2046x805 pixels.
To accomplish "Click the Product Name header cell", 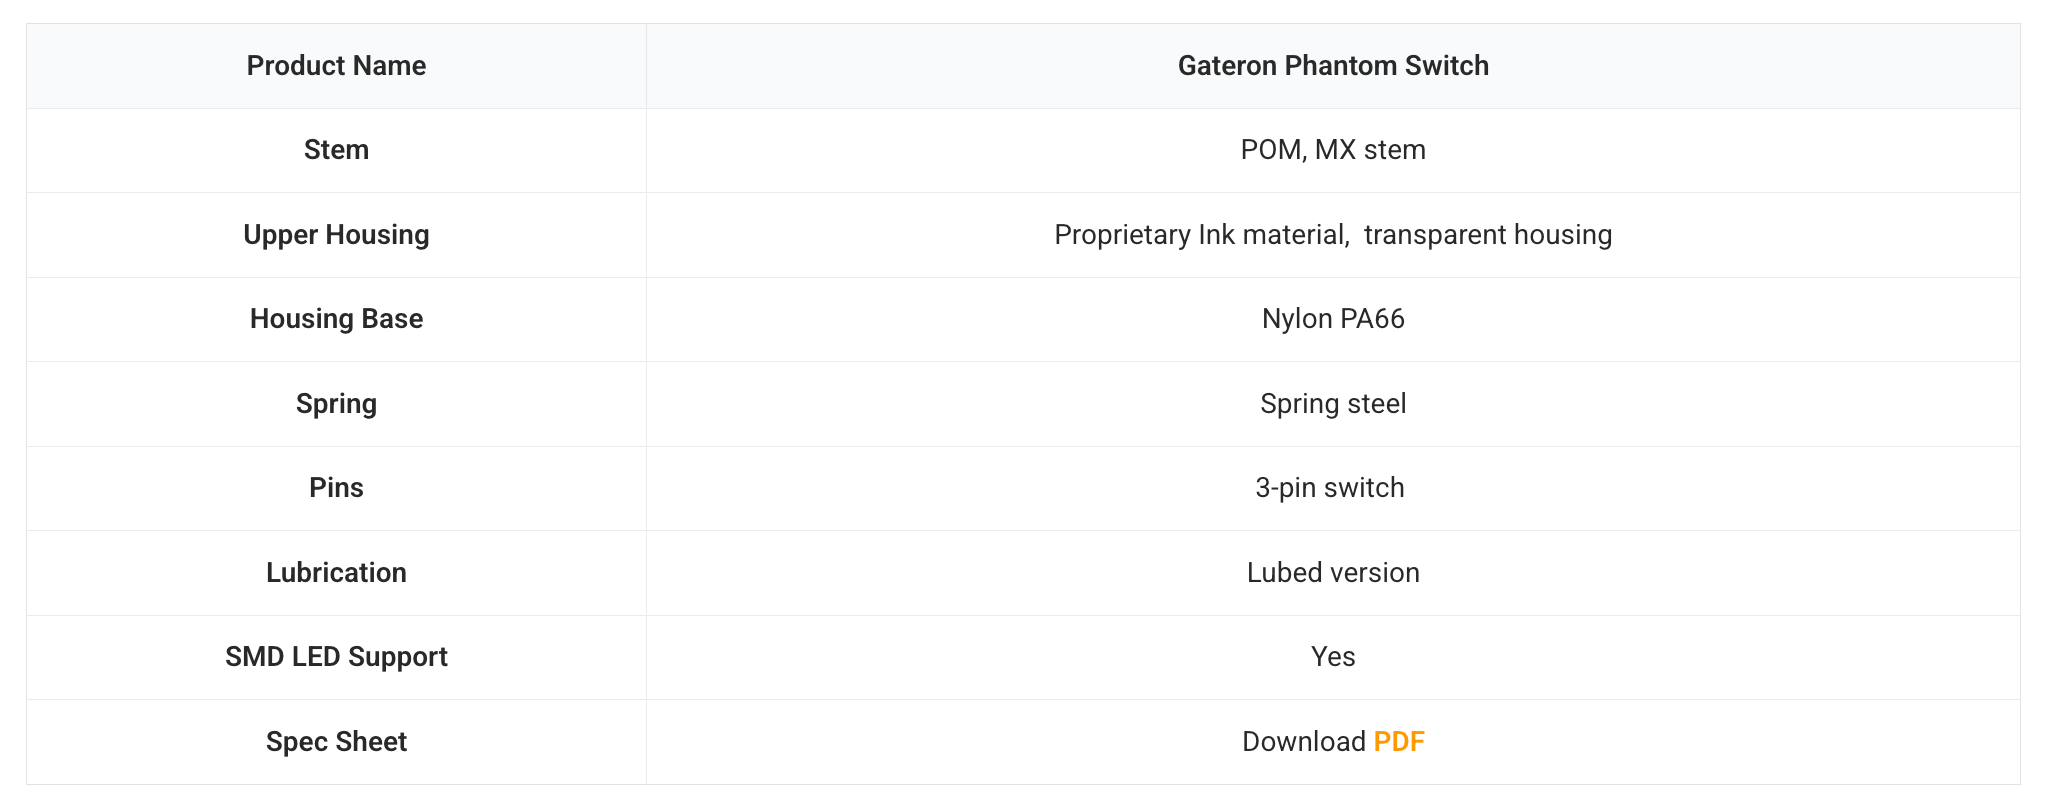I will coord(336,66).
